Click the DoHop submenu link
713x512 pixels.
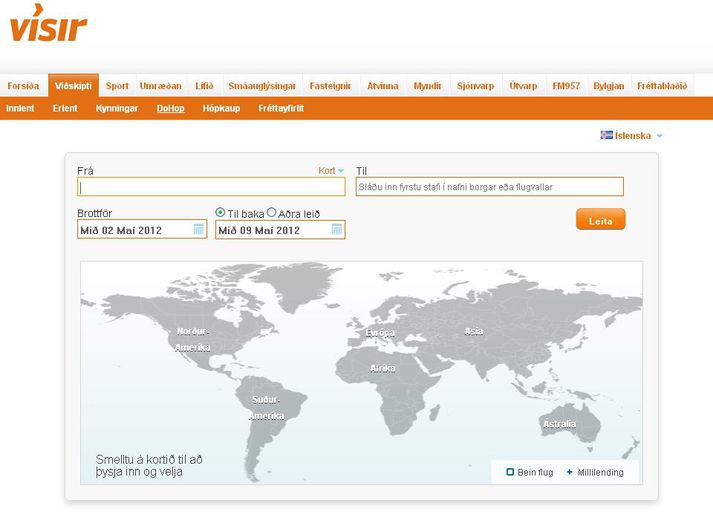[171, 108]
